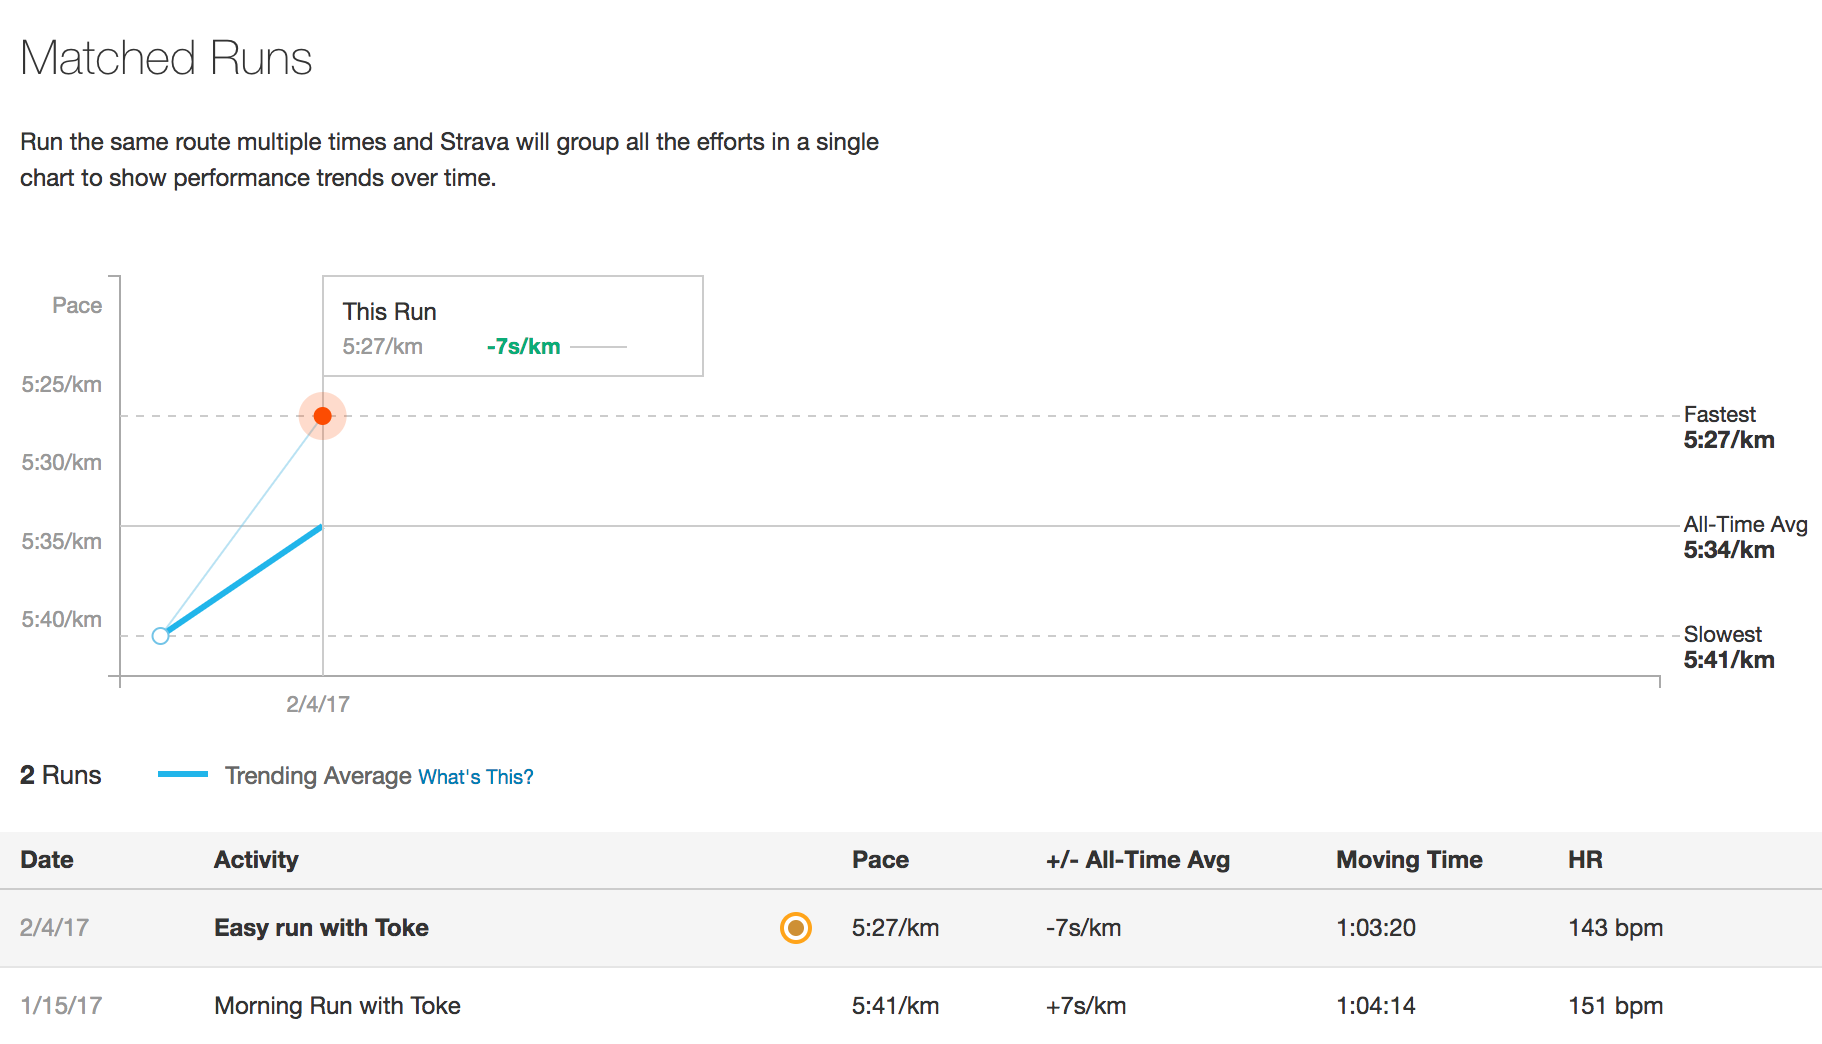
Task: Click the HR column header
Action: click(1585, 860)
